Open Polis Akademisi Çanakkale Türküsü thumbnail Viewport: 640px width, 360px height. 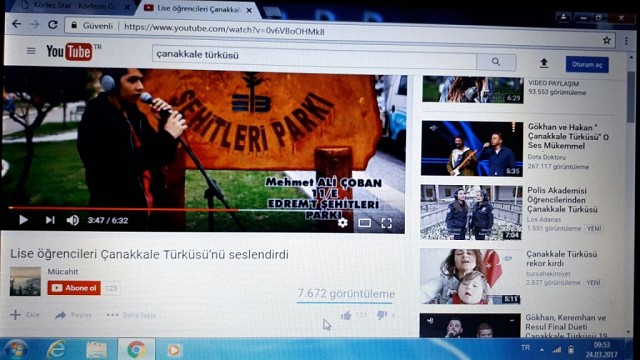coord(471,212)
